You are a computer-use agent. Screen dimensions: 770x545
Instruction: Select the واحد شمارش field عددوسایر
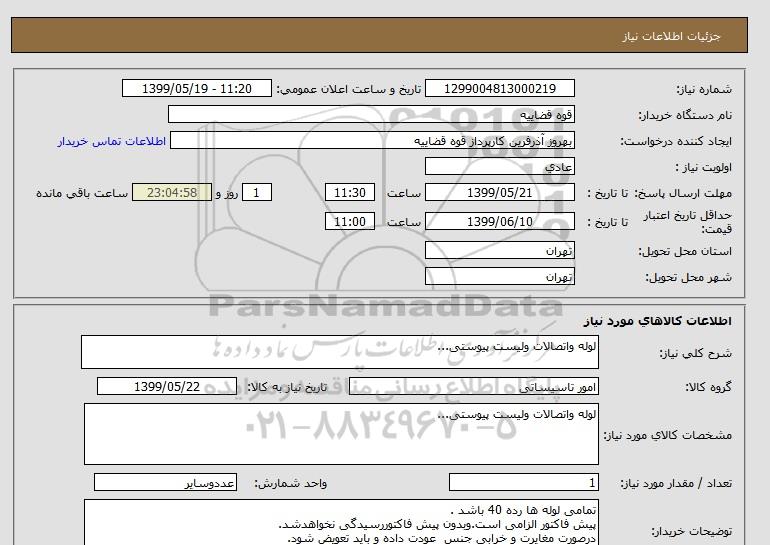[x=165, y=483]
